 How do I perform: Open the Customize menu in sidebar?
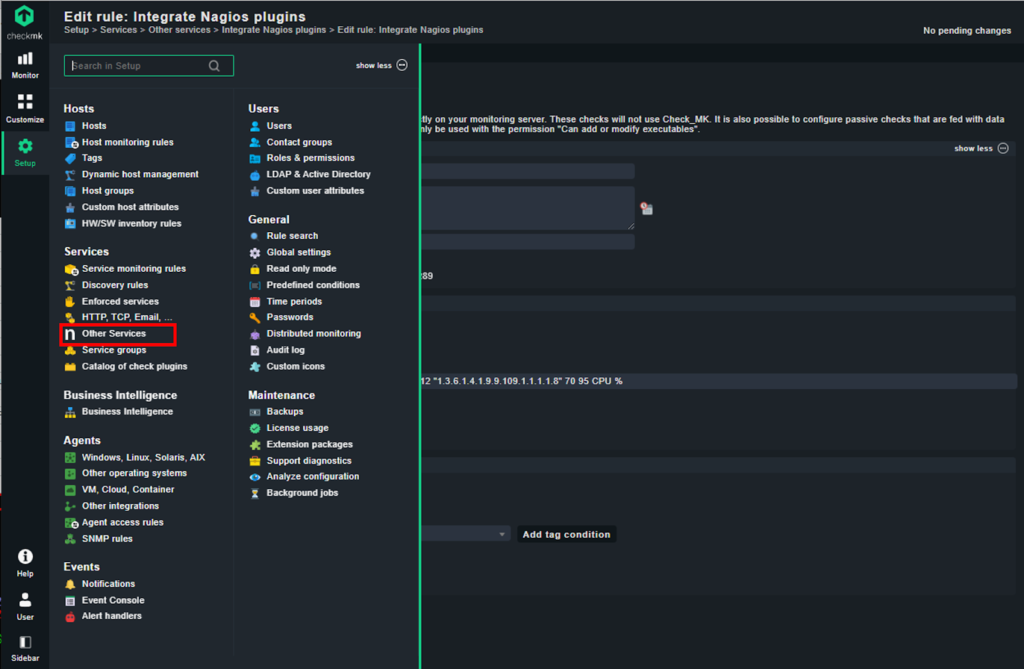tap(25, 108)
